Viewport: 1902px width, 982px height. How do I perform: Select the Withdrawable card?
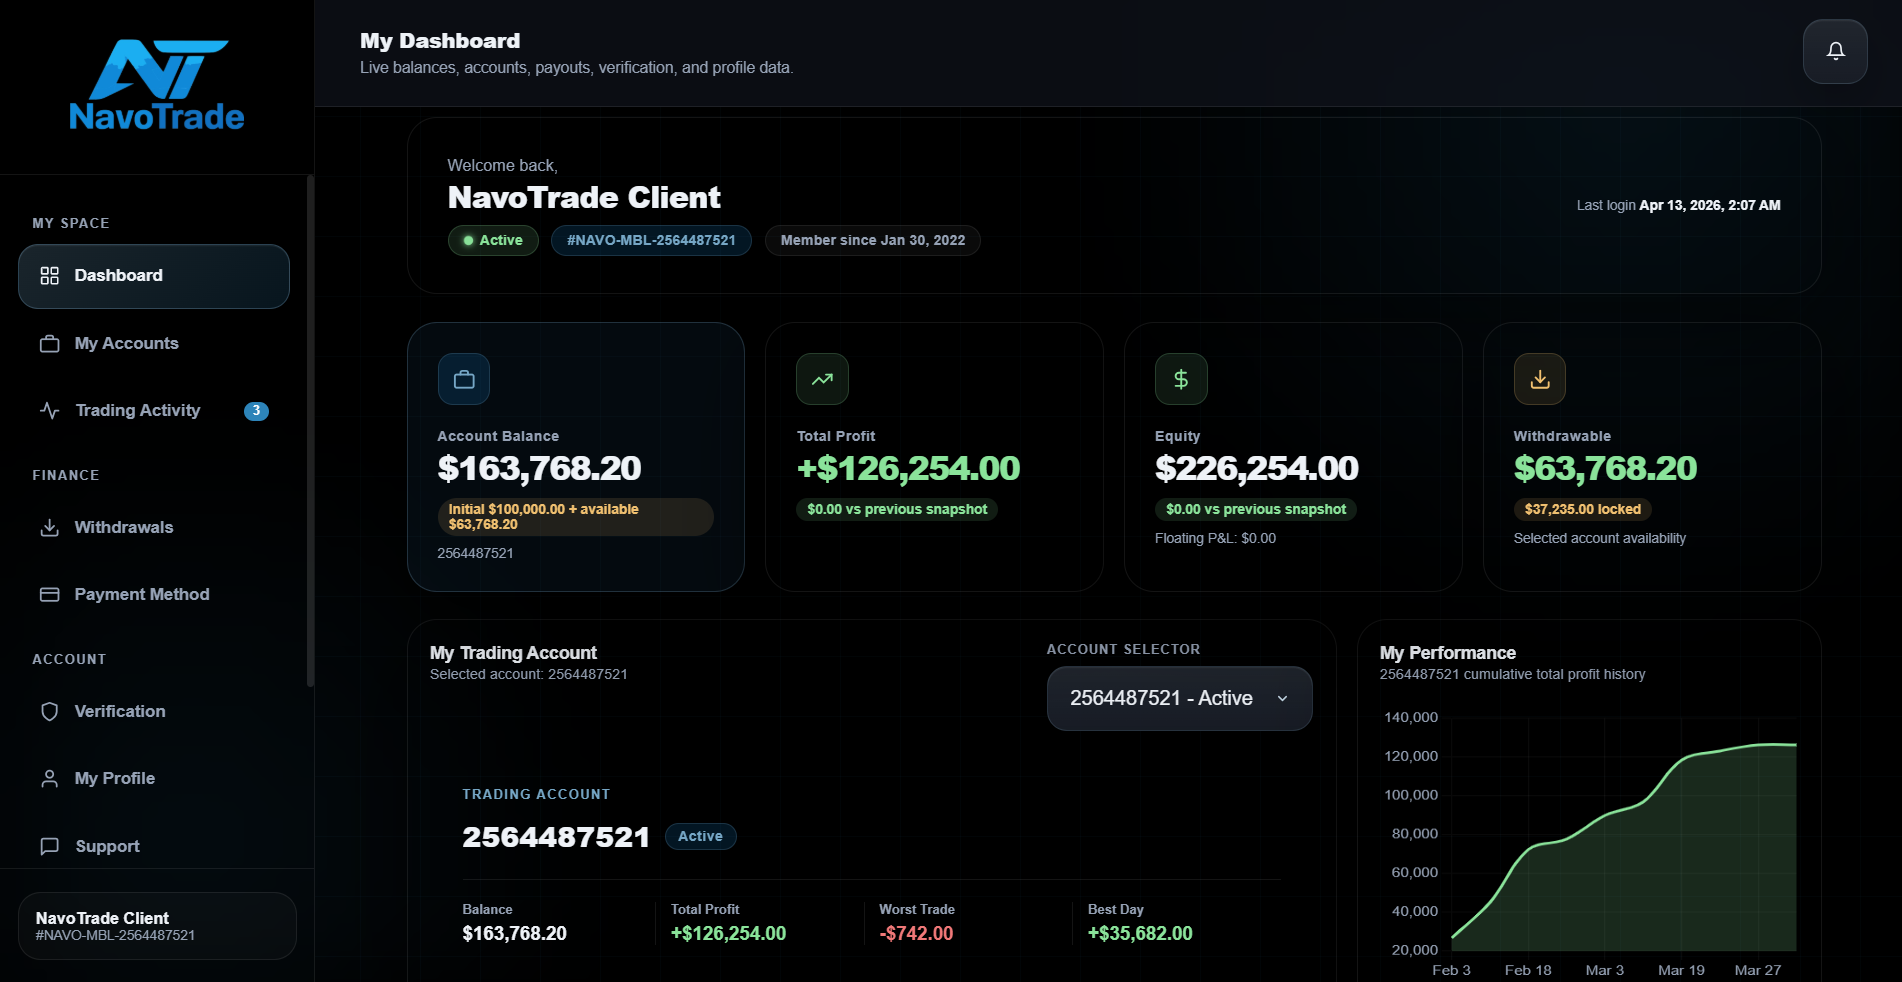point(1652,457)
